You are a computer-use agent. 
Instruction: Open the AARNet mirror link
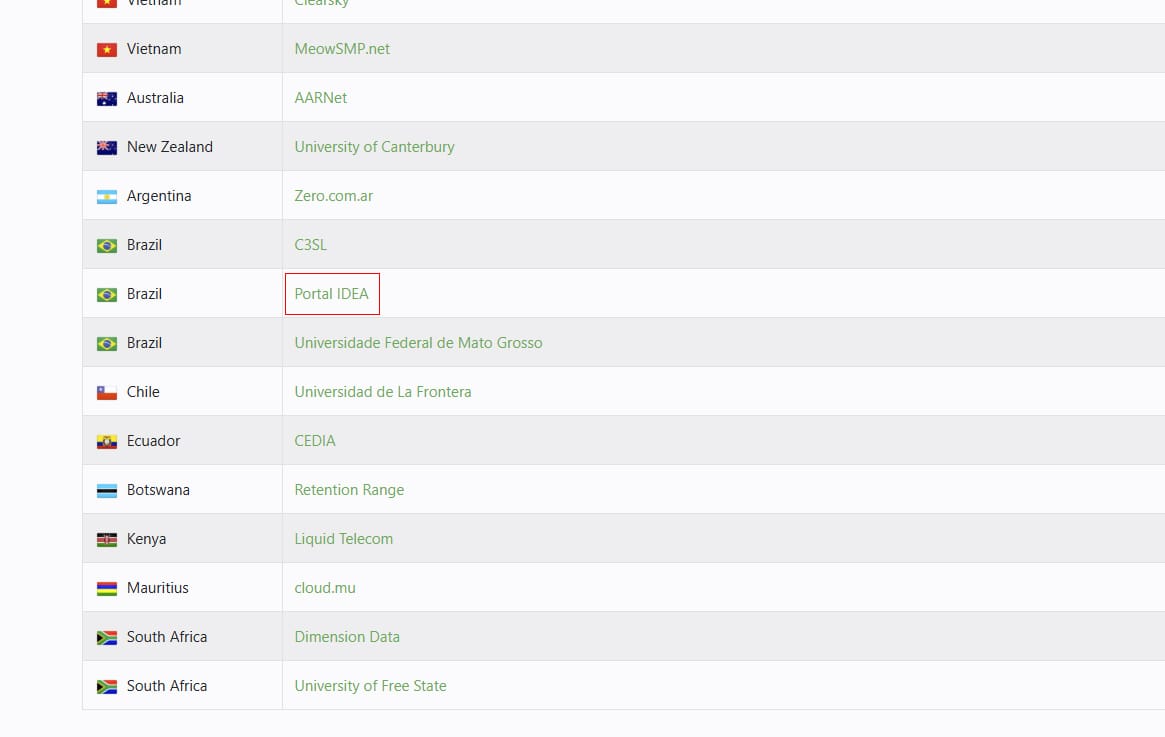point(321,98)
